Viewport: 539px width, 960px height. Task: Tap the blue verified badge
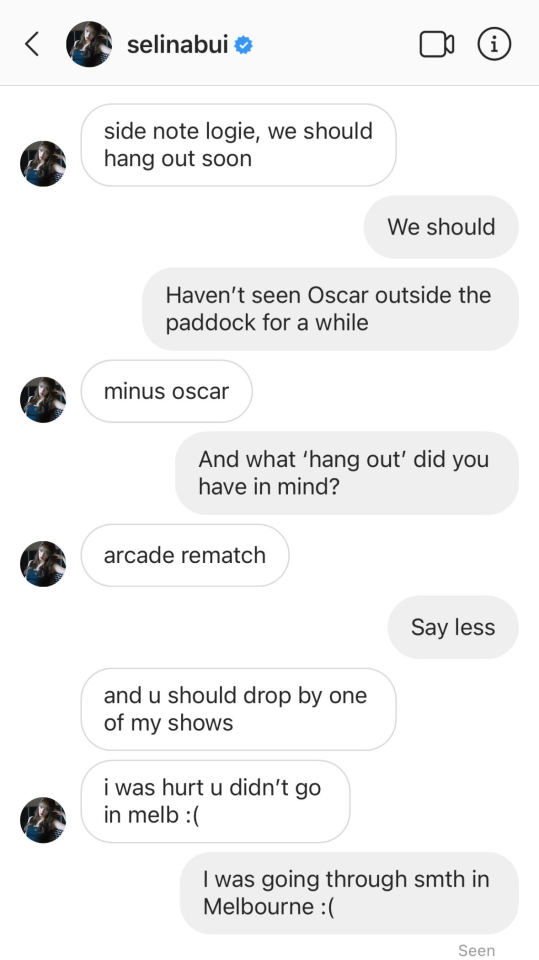244,45
